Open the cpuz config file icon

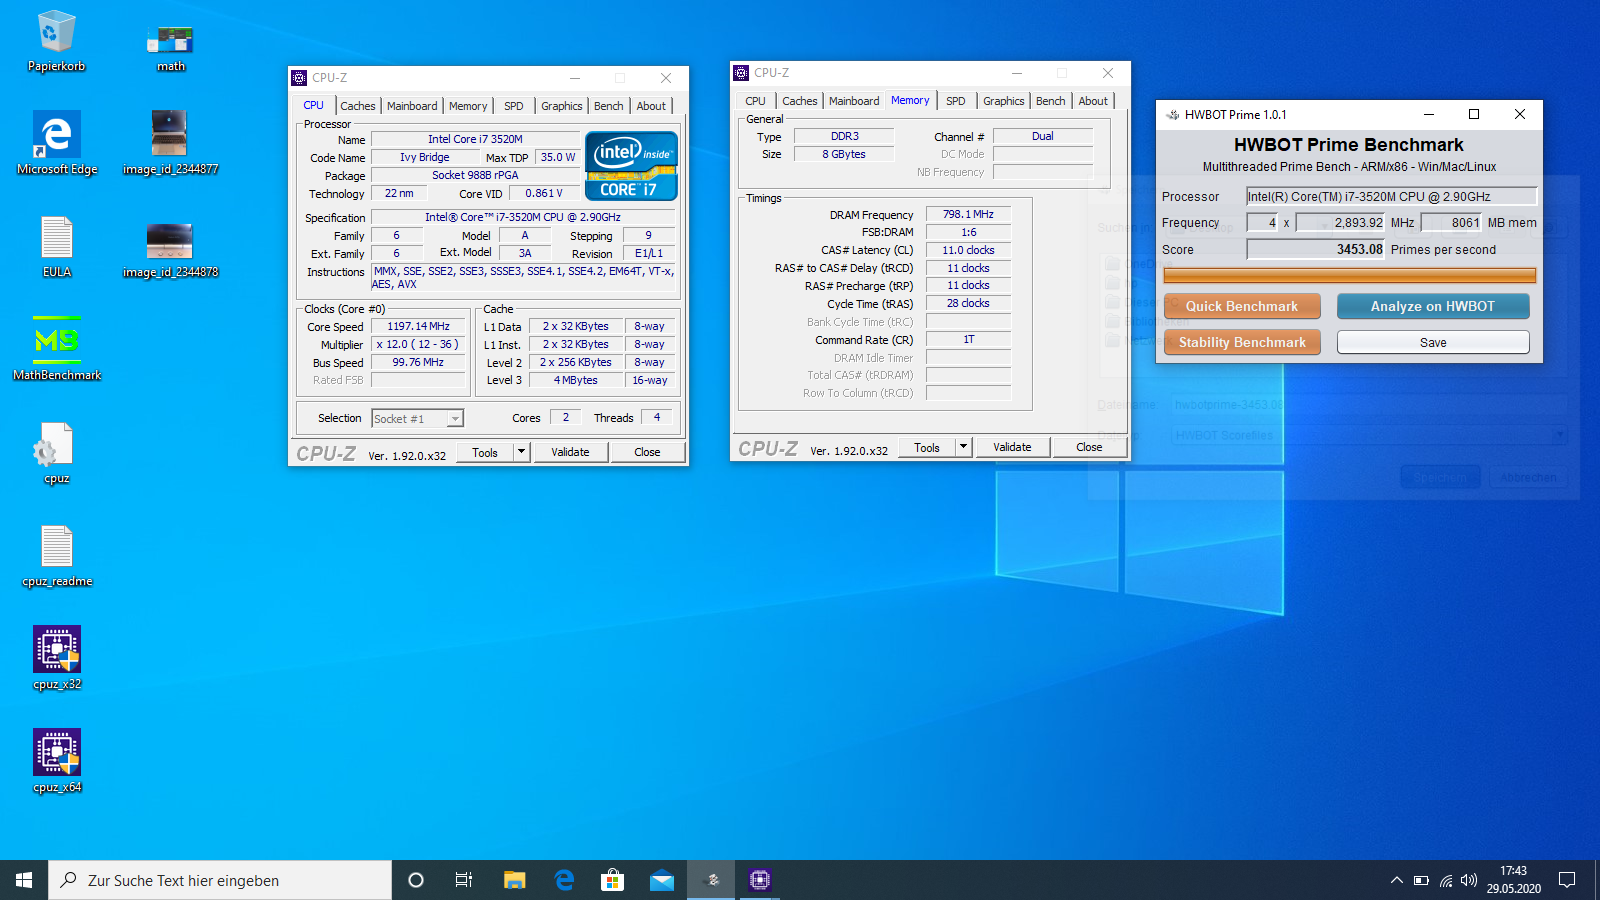pos(57,453)
